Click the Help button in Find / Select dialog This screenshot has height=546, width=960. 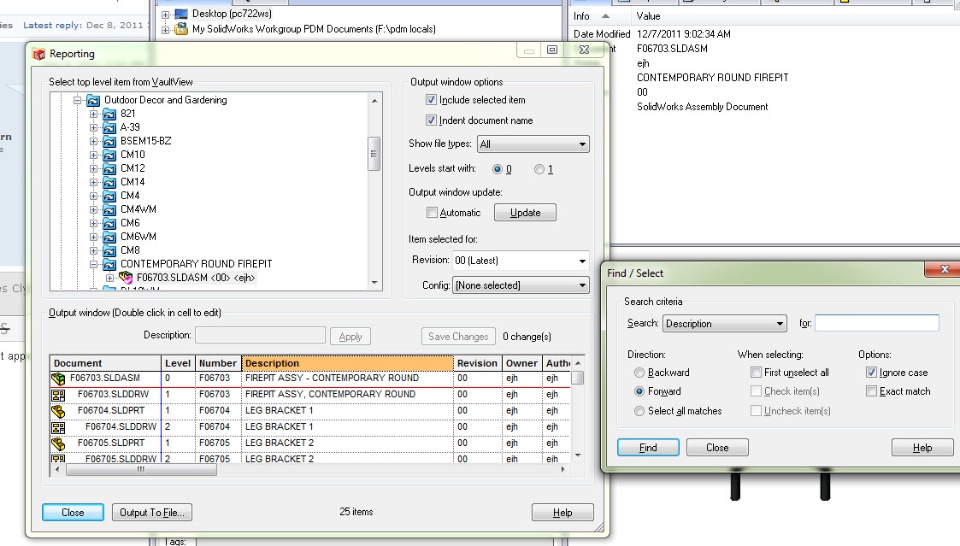[x=922, y=447]
